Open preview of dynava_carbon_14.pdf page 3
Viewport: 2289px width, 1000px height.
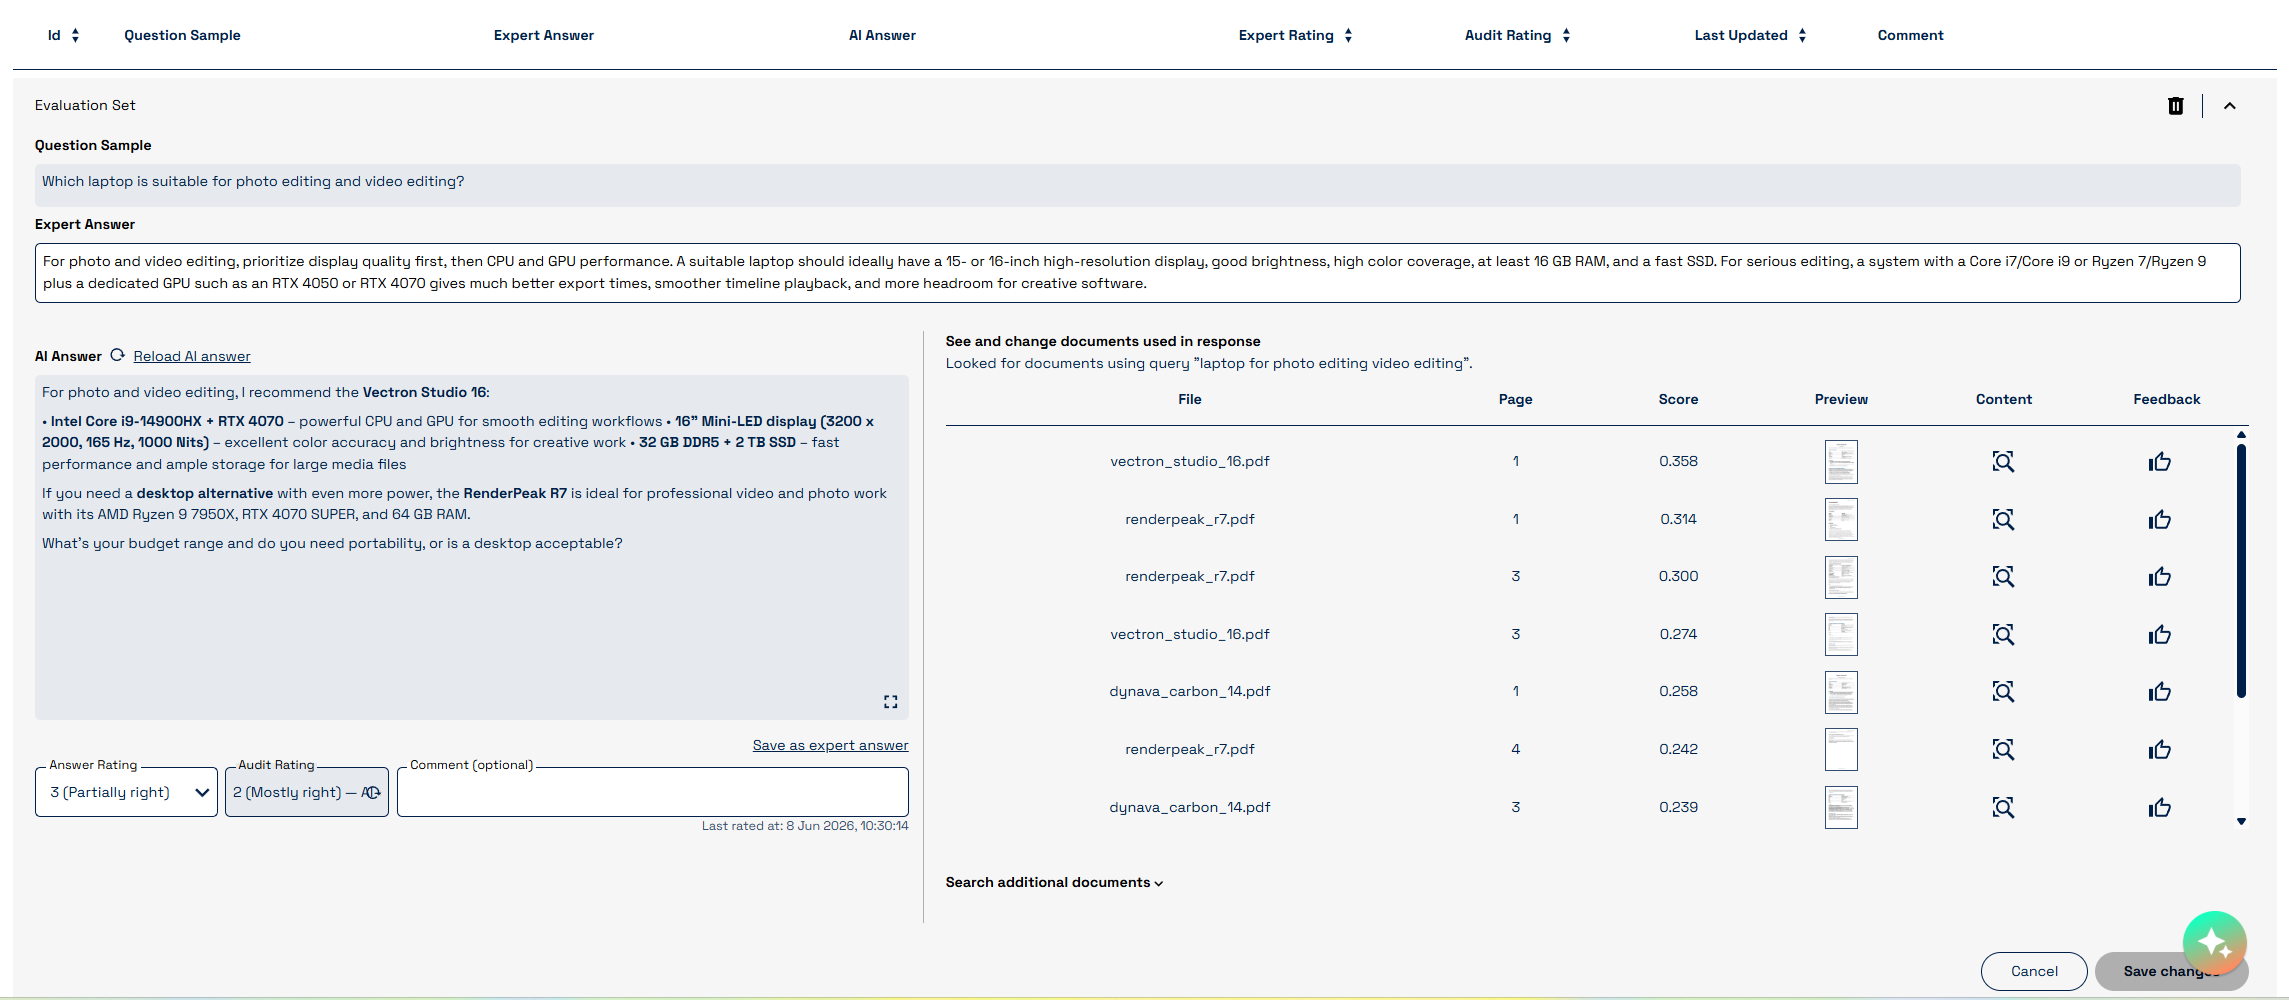pos(1841,808)
